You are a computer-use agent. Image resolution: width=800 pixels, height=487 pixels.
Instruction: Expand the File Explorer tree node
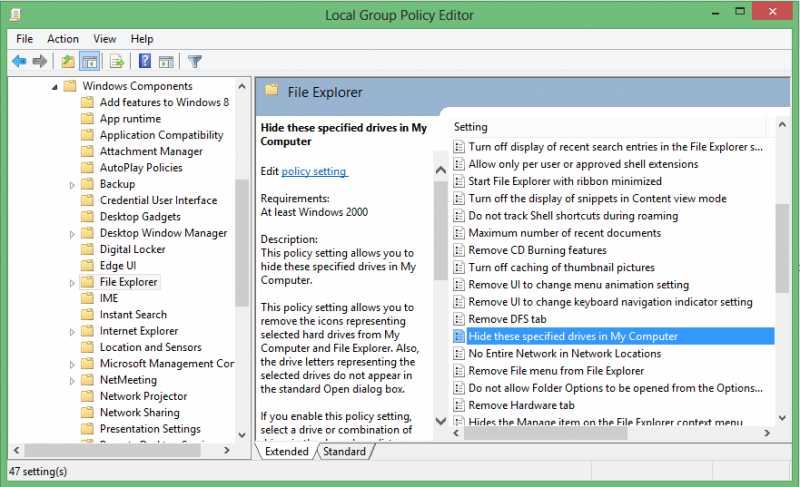pos(72,283)
